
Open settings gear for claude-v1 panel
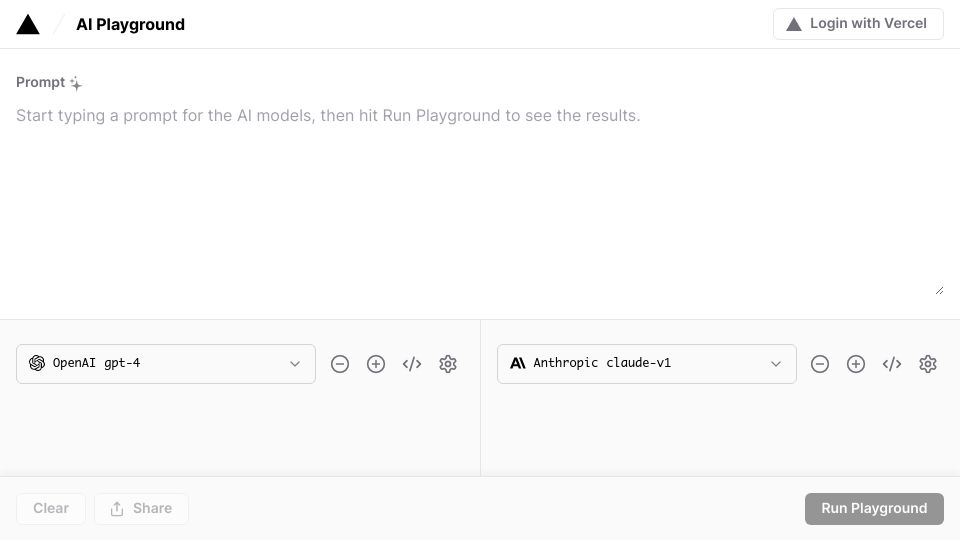coord(928,364)
